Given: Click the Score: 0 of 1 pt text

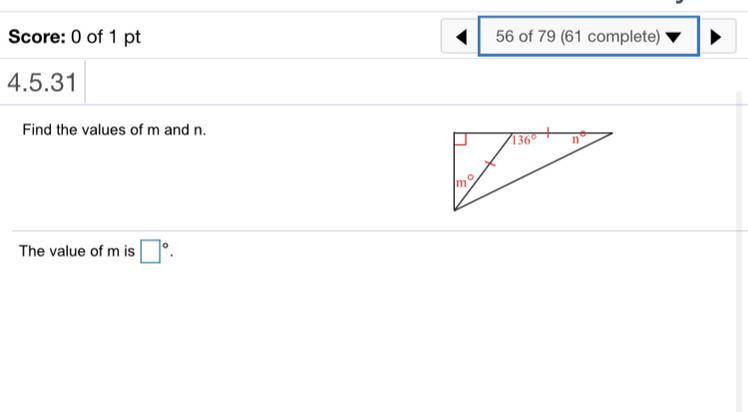Looking at the screenshot, I should 74,37.
